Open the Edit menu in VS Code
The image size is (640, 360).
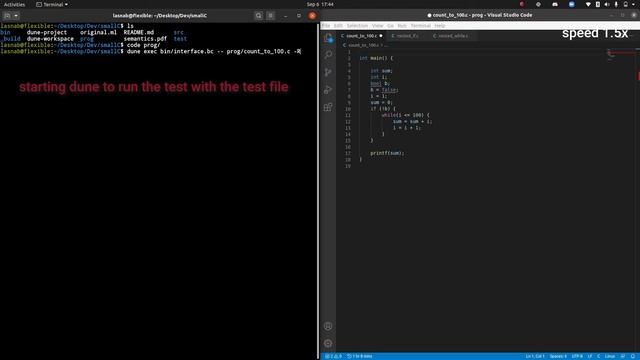pos(338,26)
